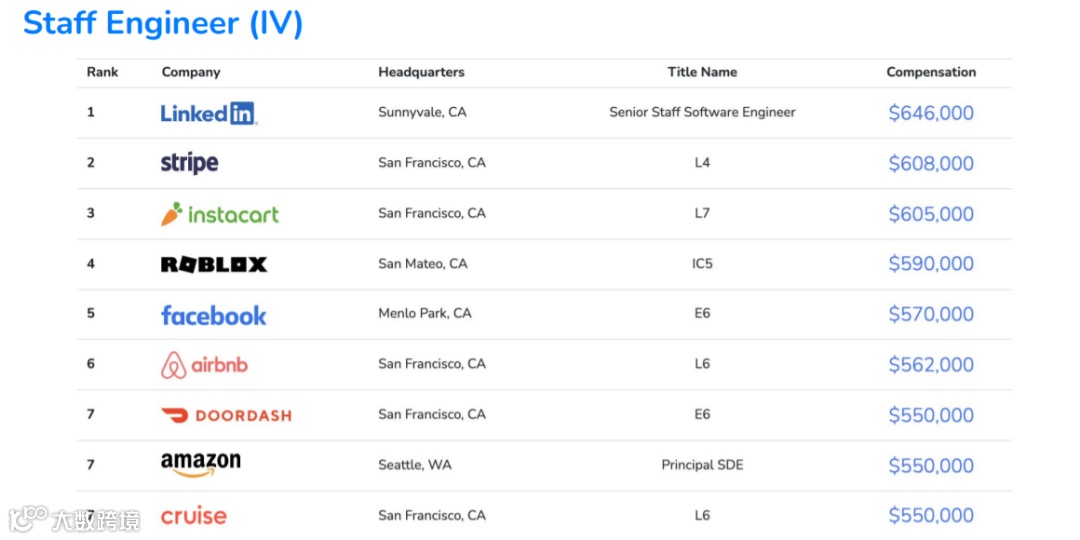Viewport: 1080px width, 540px height.
Task: Click the LinkedIn logo
Action: (209, 113)
